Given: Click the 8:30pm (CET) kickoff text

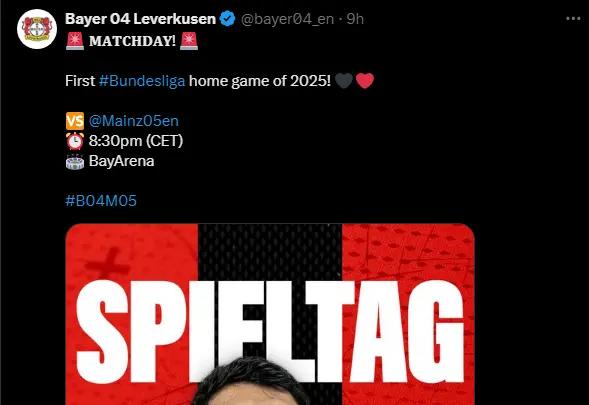Looking at the screenshot, I should click(136, 141).
